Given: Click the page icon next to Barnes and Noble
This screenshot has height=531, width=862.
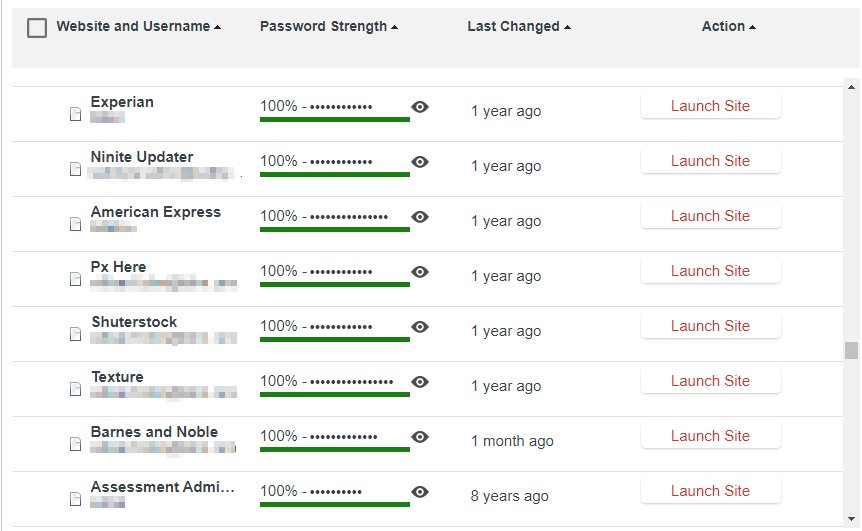Looking at the screenshot, I should pyautogui.click(x=75, y=444).
